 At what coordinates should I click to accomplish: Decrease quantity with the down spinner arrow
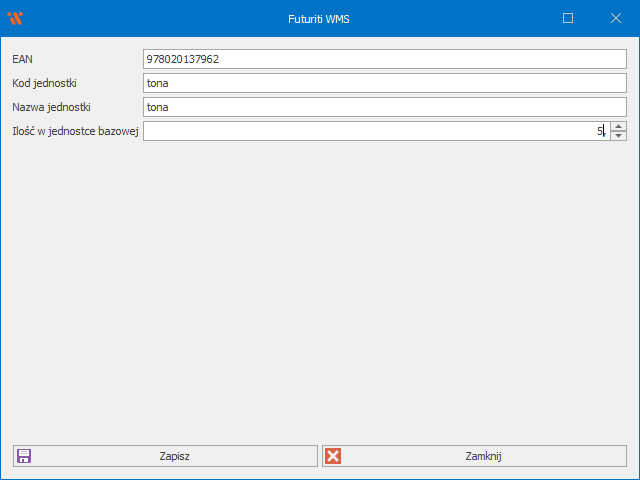618,136
